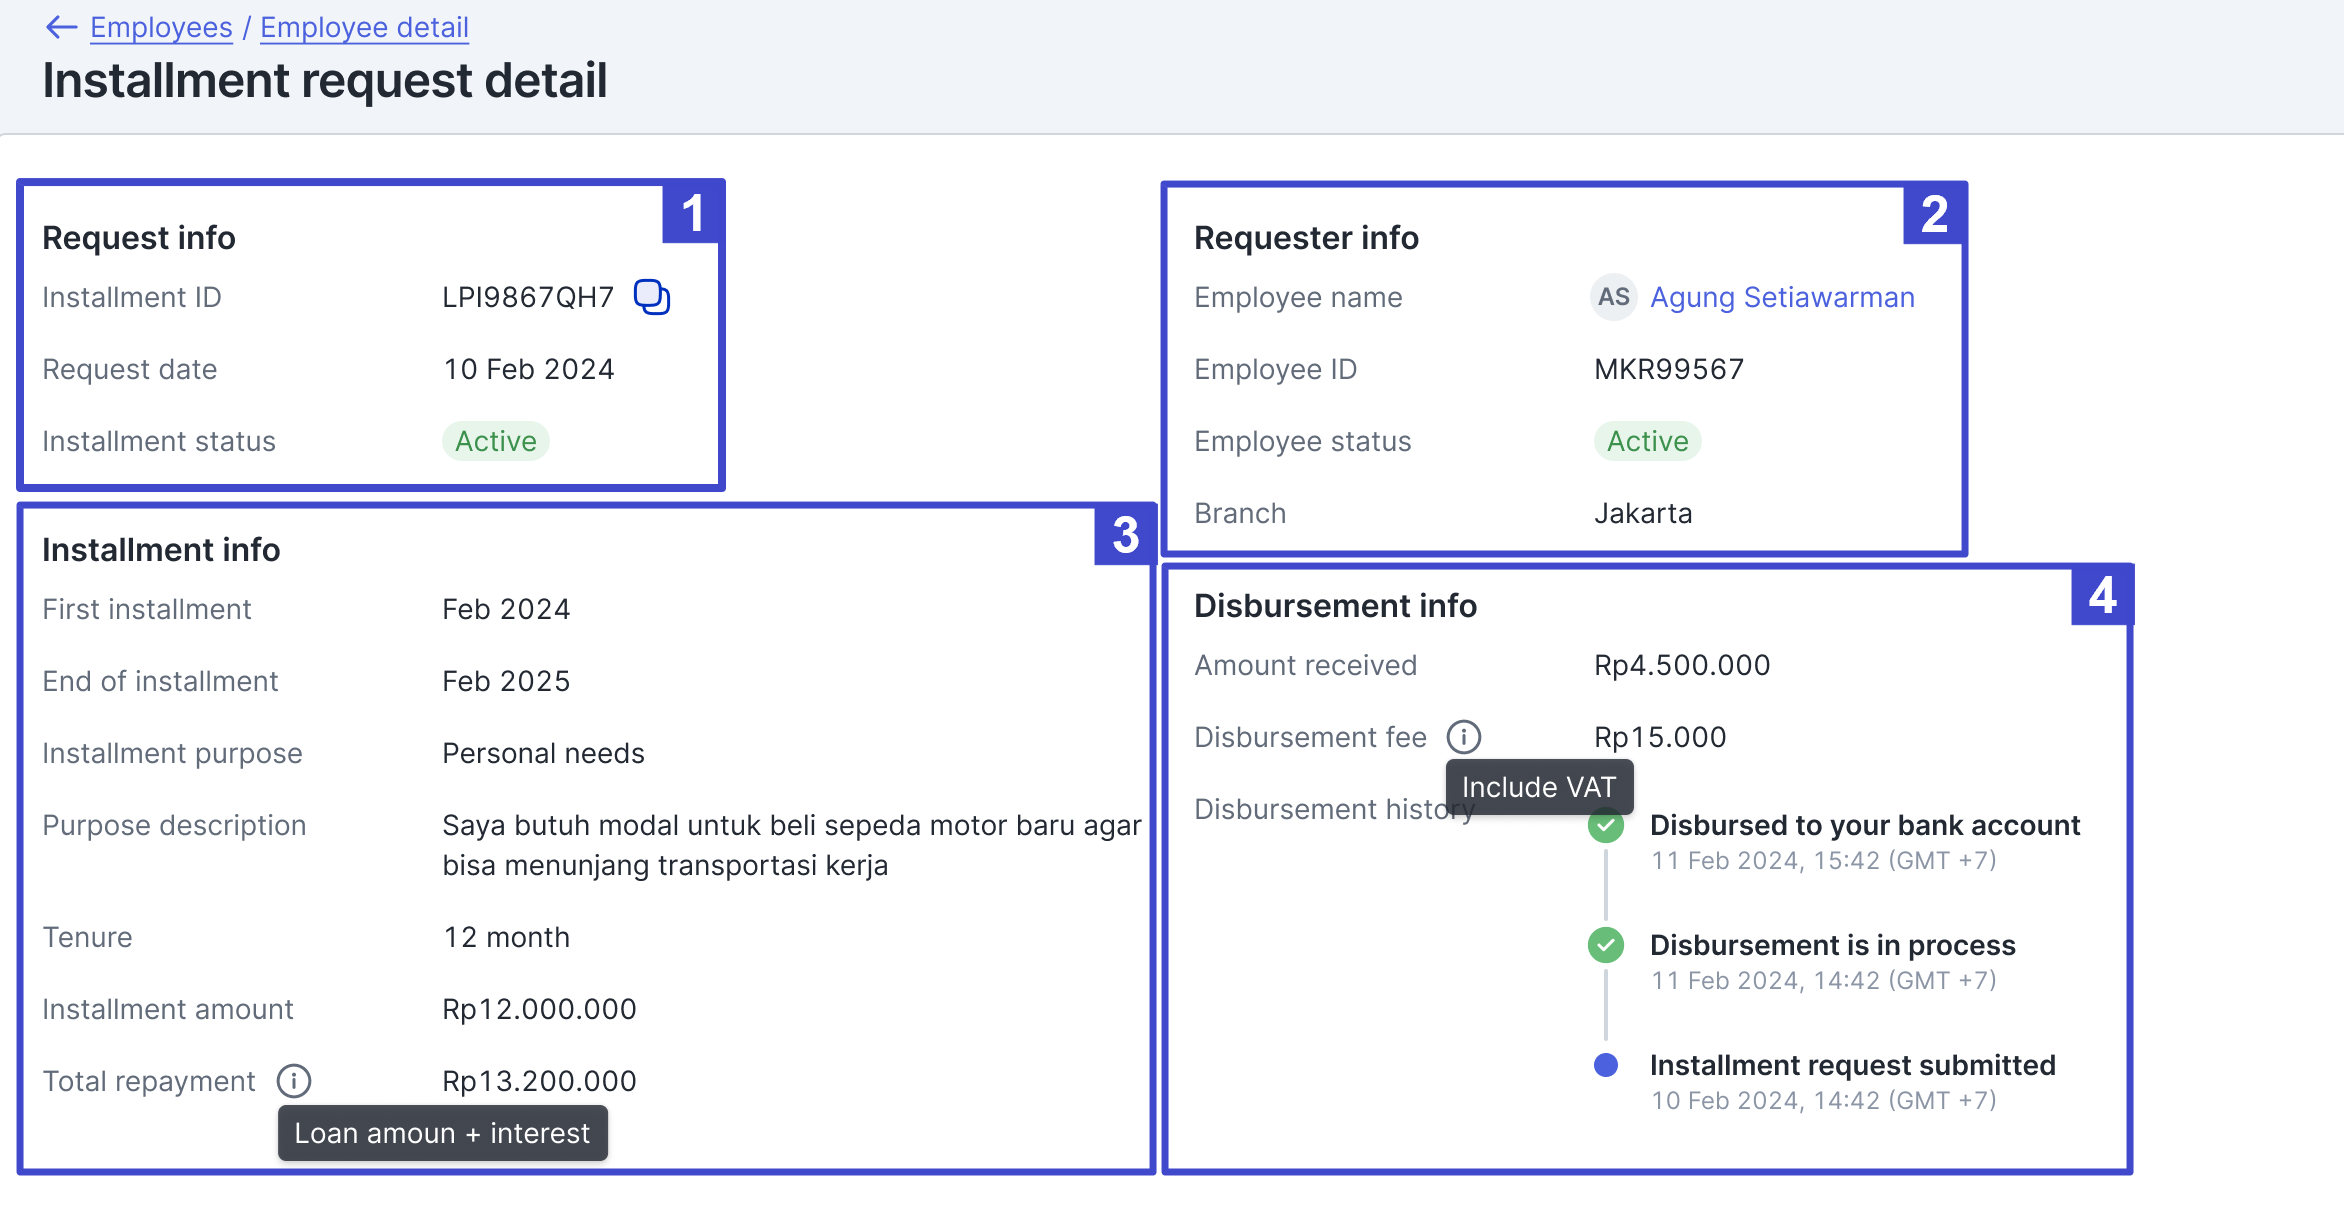This screenshot has width=2344, height=1208.
Task: Click green checkmark beside Disbursed to your bank account
Action: (1605, 825)
